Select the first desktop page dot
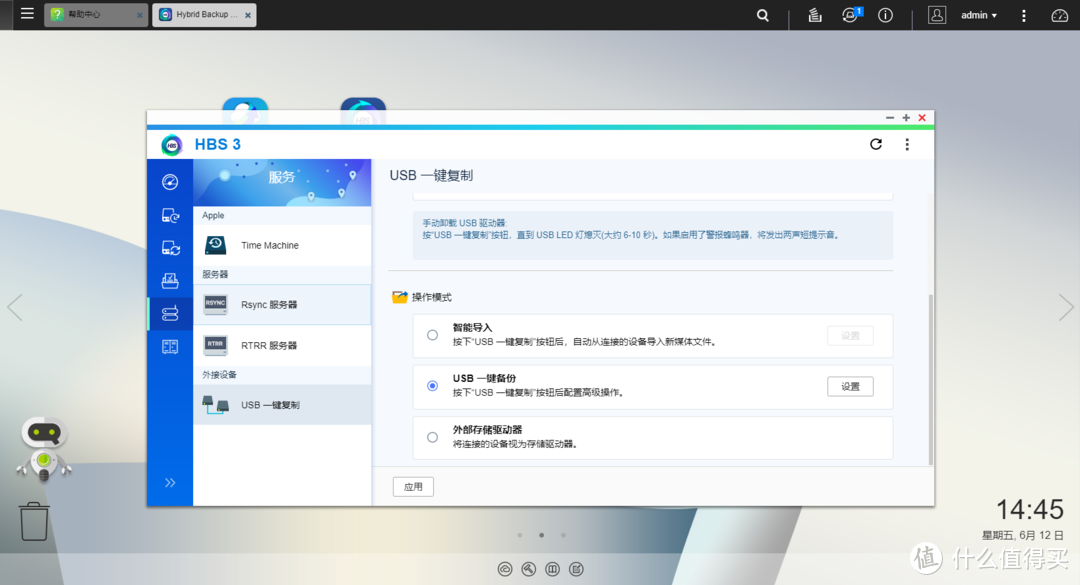The height and width of the screenshot is (585, 1080). (x=520, y=535)
